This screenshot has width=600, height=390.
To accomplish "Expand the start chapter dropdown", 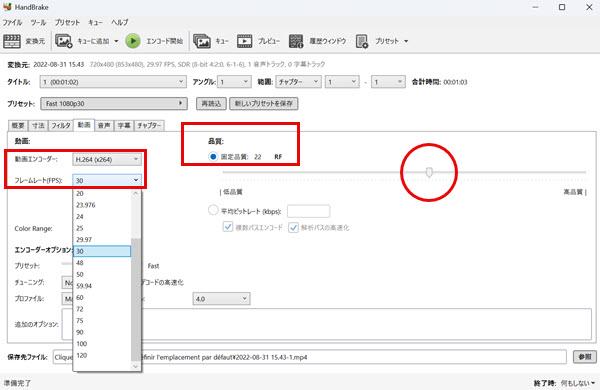I will 342,82.
